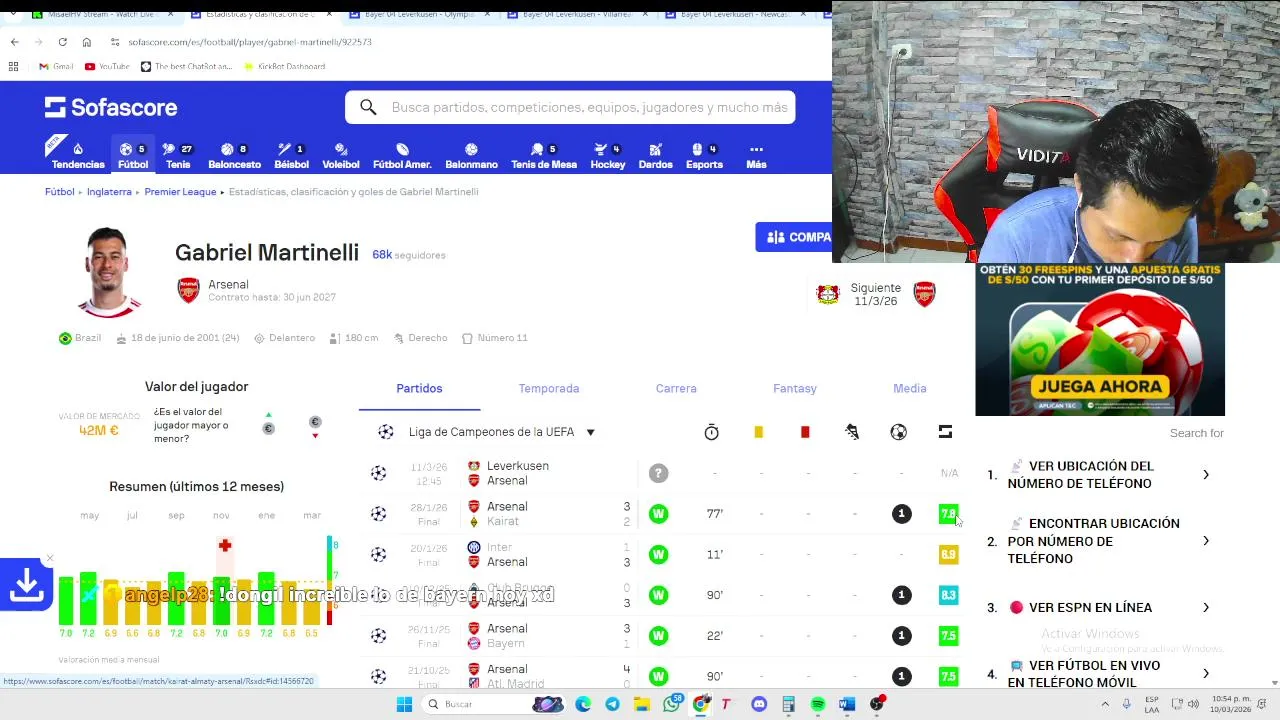Image resolution: width=1280 pixels, height=720 pixels.
Task: Click the goals football column icon
Action: point(898,432)
